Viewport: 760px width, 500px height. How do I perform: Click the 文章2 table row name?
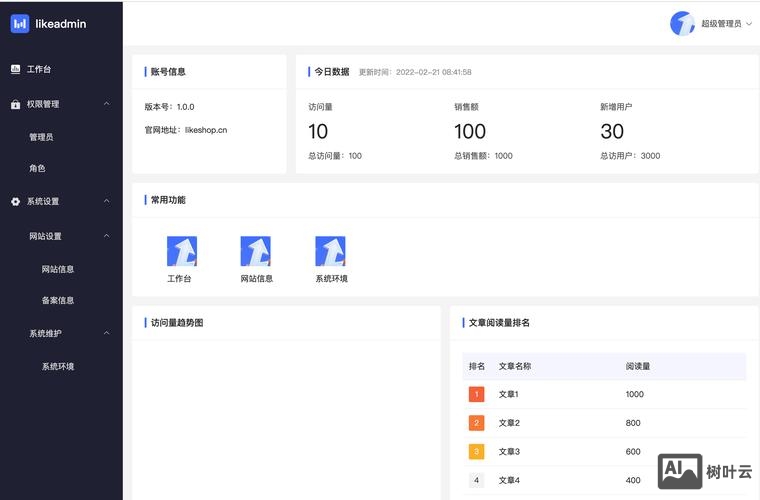[x=509, y=422]
